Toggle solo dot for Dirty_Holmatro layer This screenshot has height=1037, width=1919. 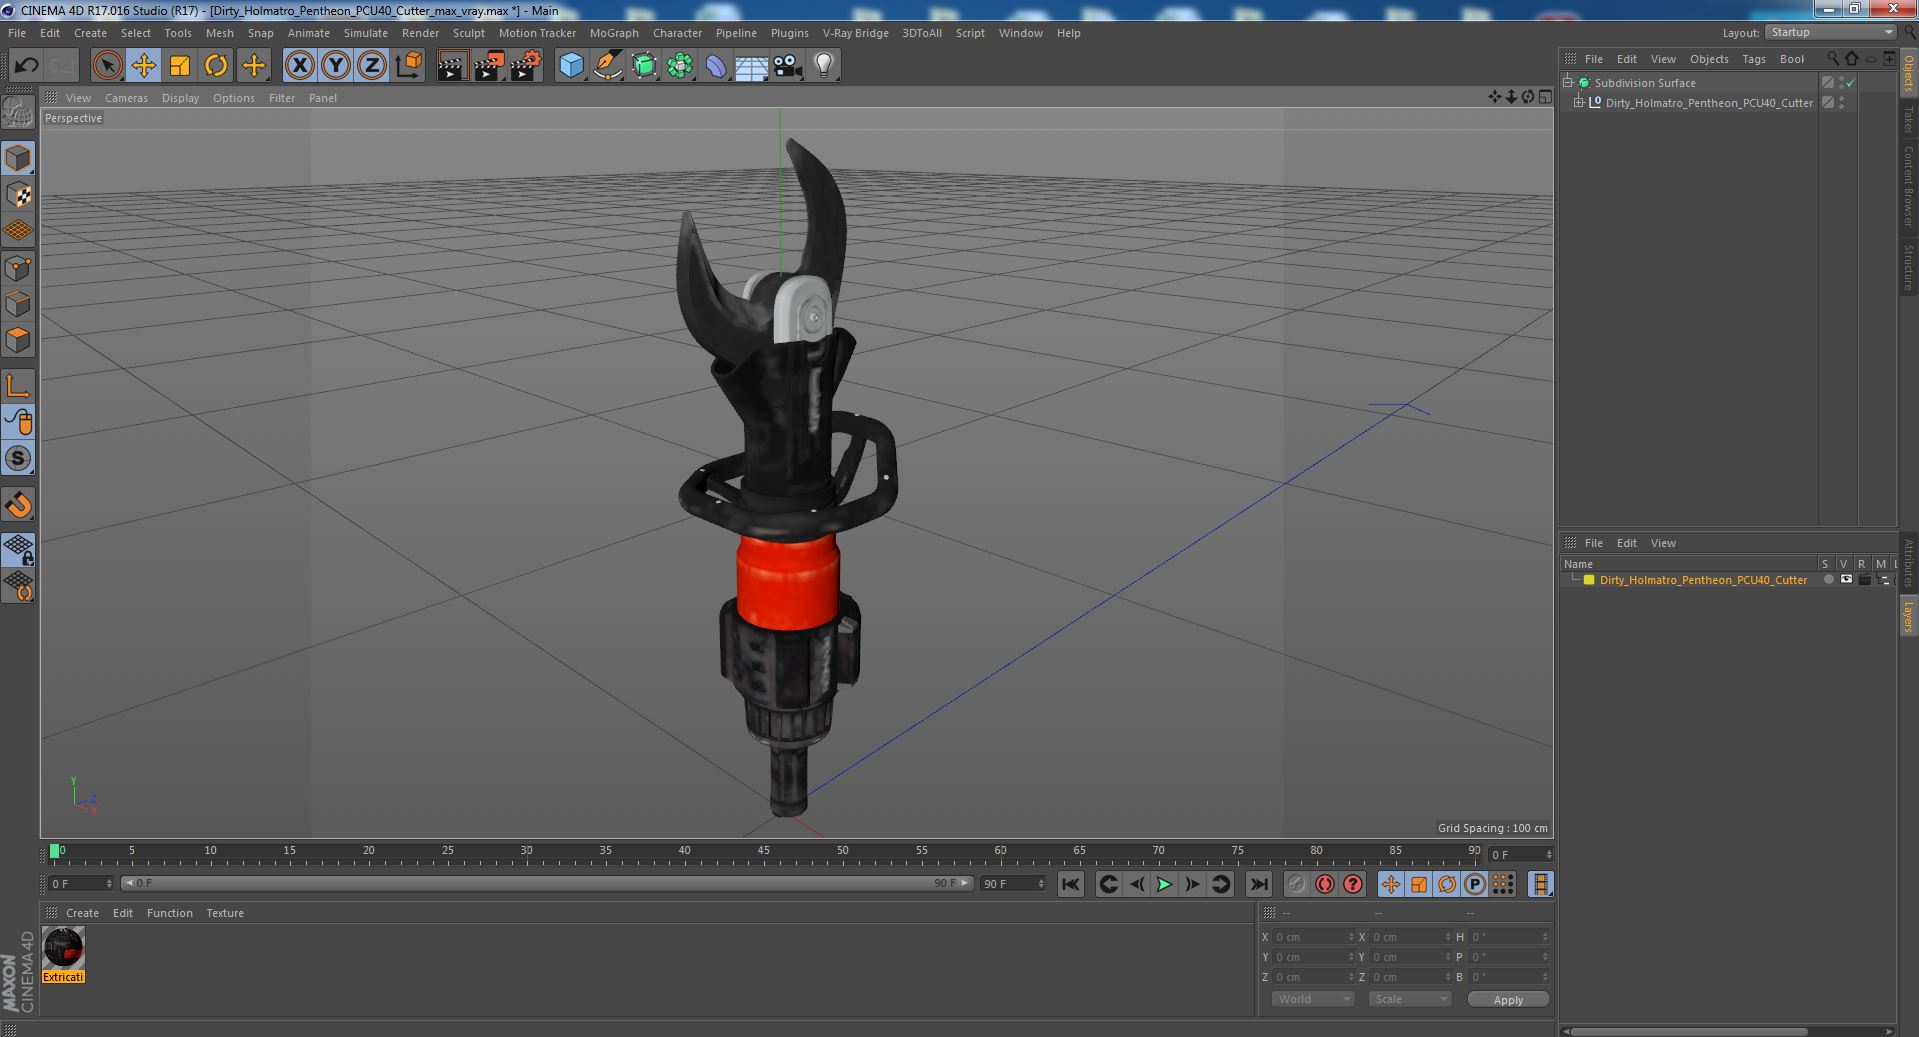(x=1828, y=580)
